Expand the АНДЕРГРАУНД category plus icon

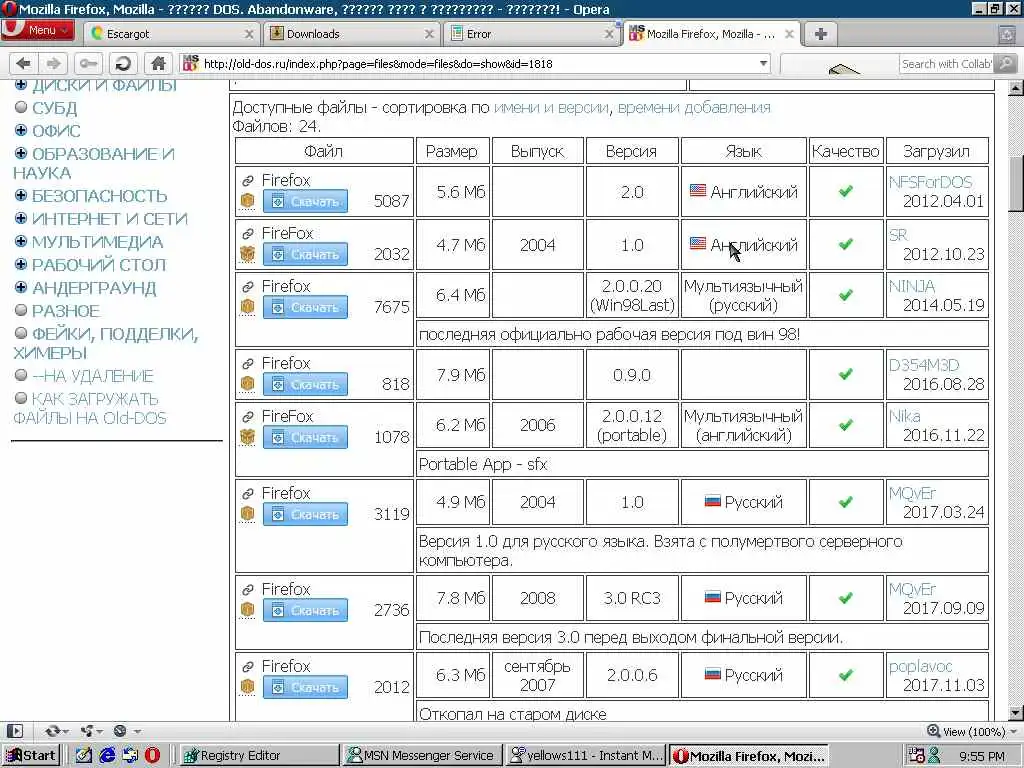pyautogui.click(x=21, y=287)
